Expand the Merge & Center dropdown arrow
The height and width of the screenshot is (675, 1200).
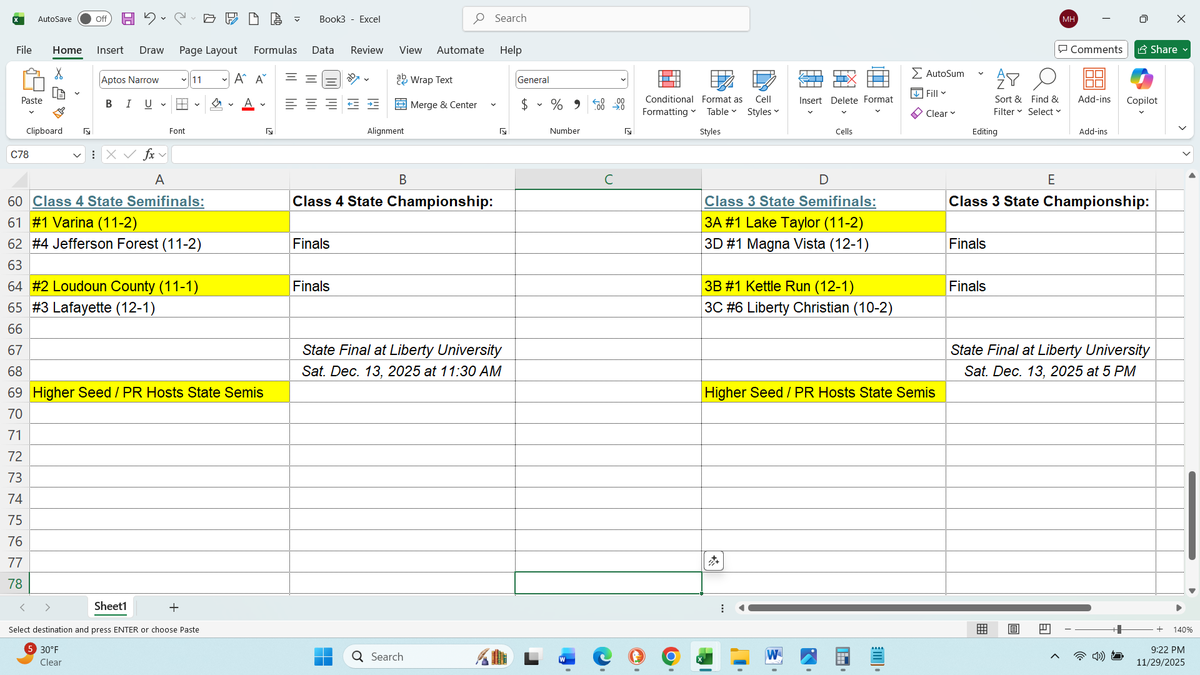[493, 104]
